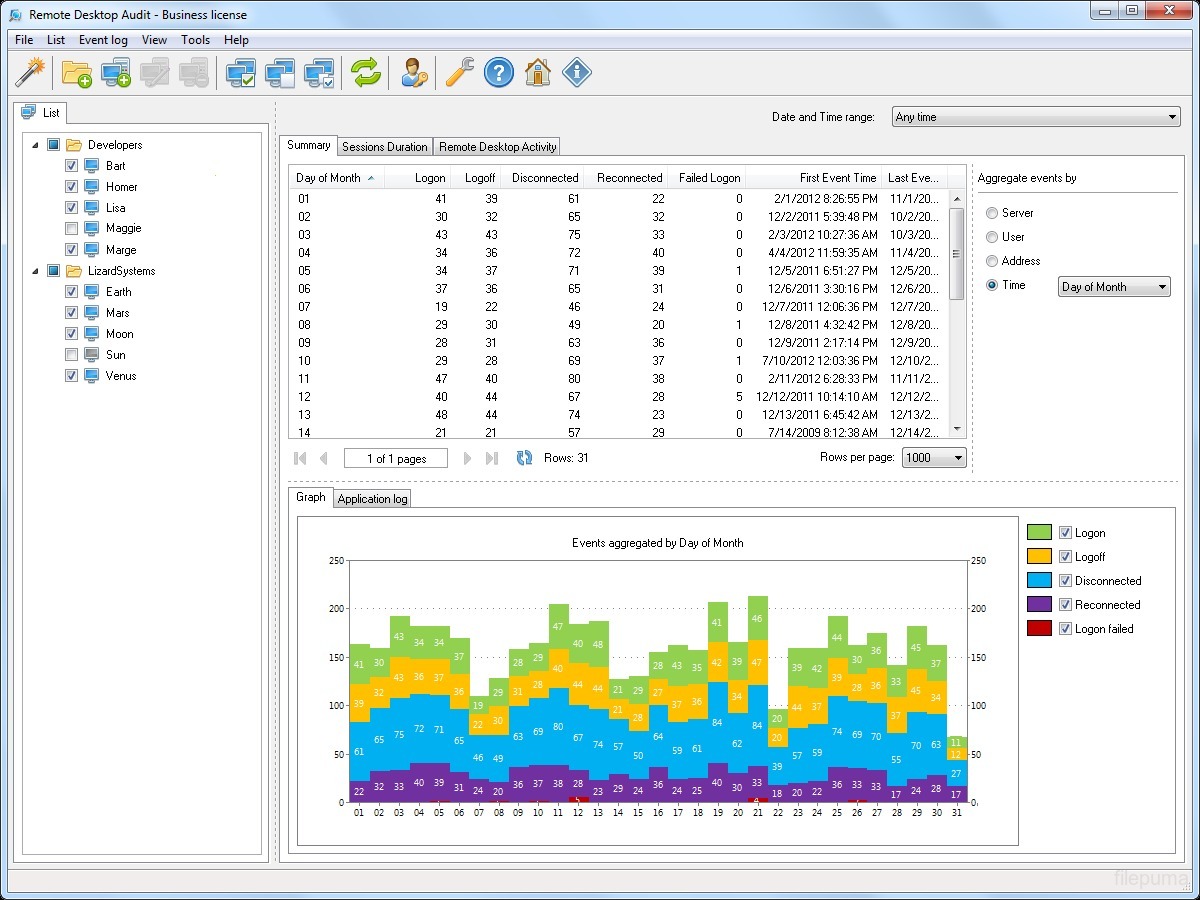This screenshot has width=1200, height=900.
Task: Uncheck the Logon failed series checkbox
Action: (x=1065, y=629)
